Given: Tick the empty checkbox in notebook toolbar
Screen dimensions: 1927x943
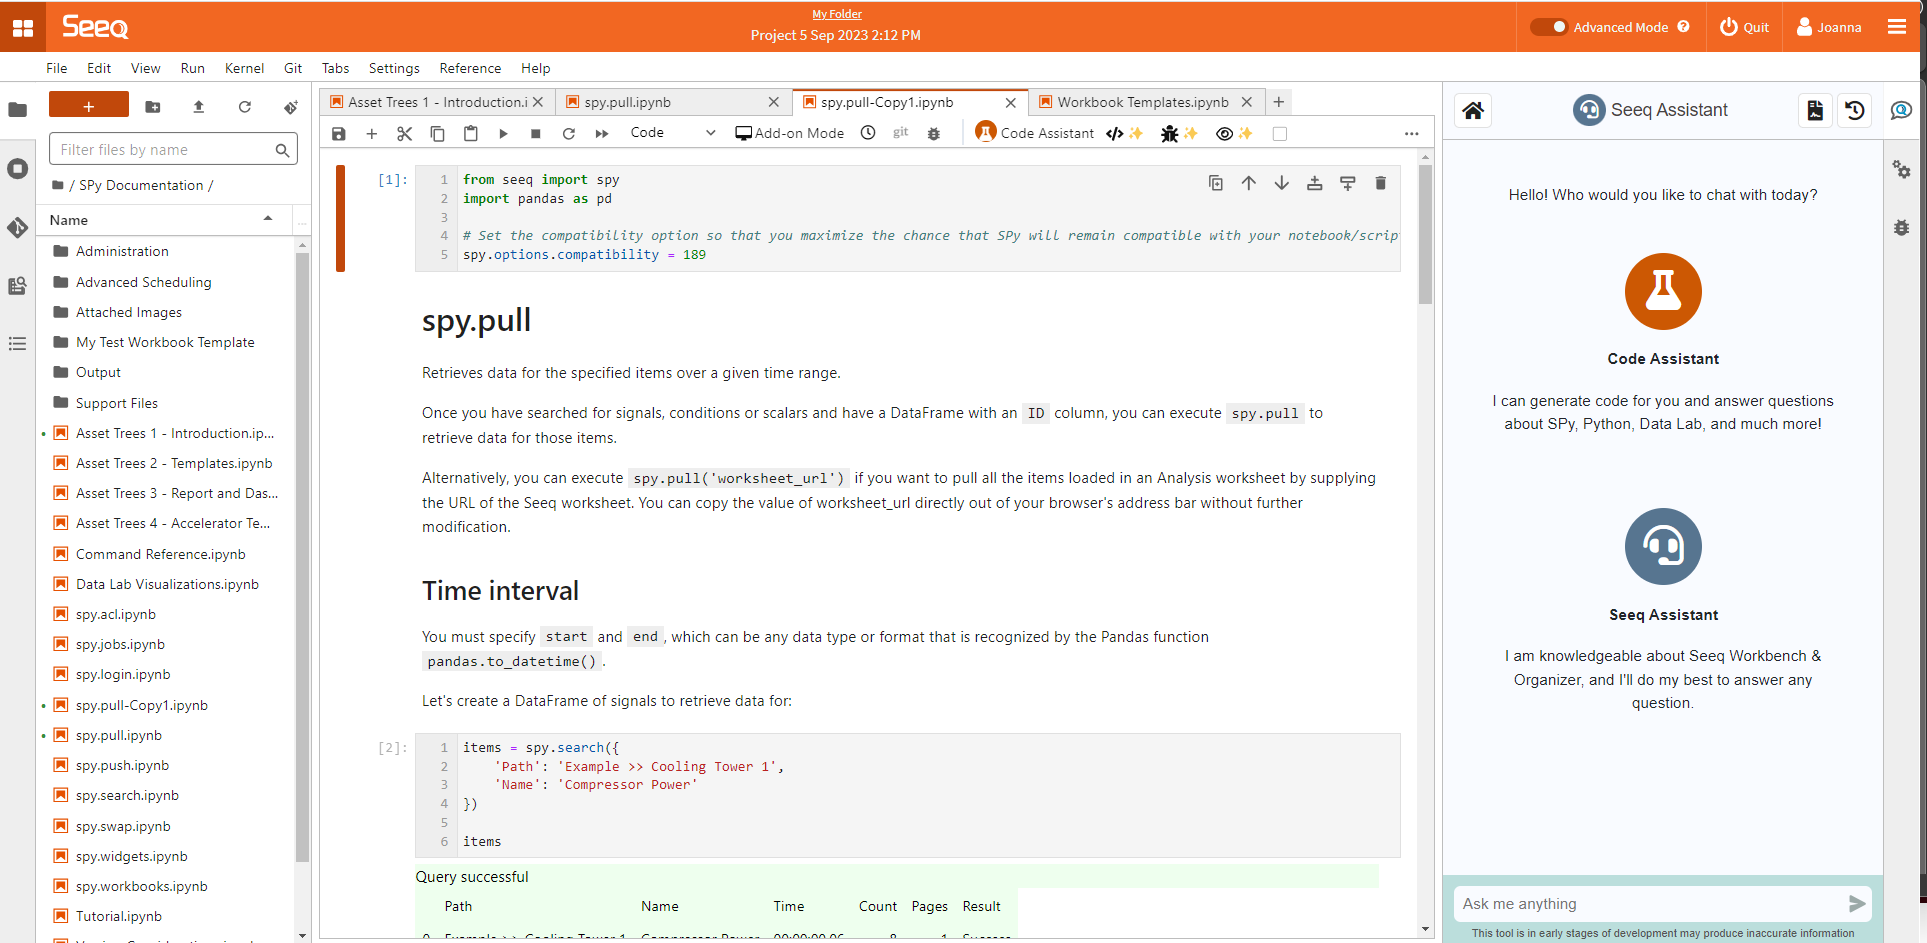Looking at the screenshot, I should pos(1279,133).
